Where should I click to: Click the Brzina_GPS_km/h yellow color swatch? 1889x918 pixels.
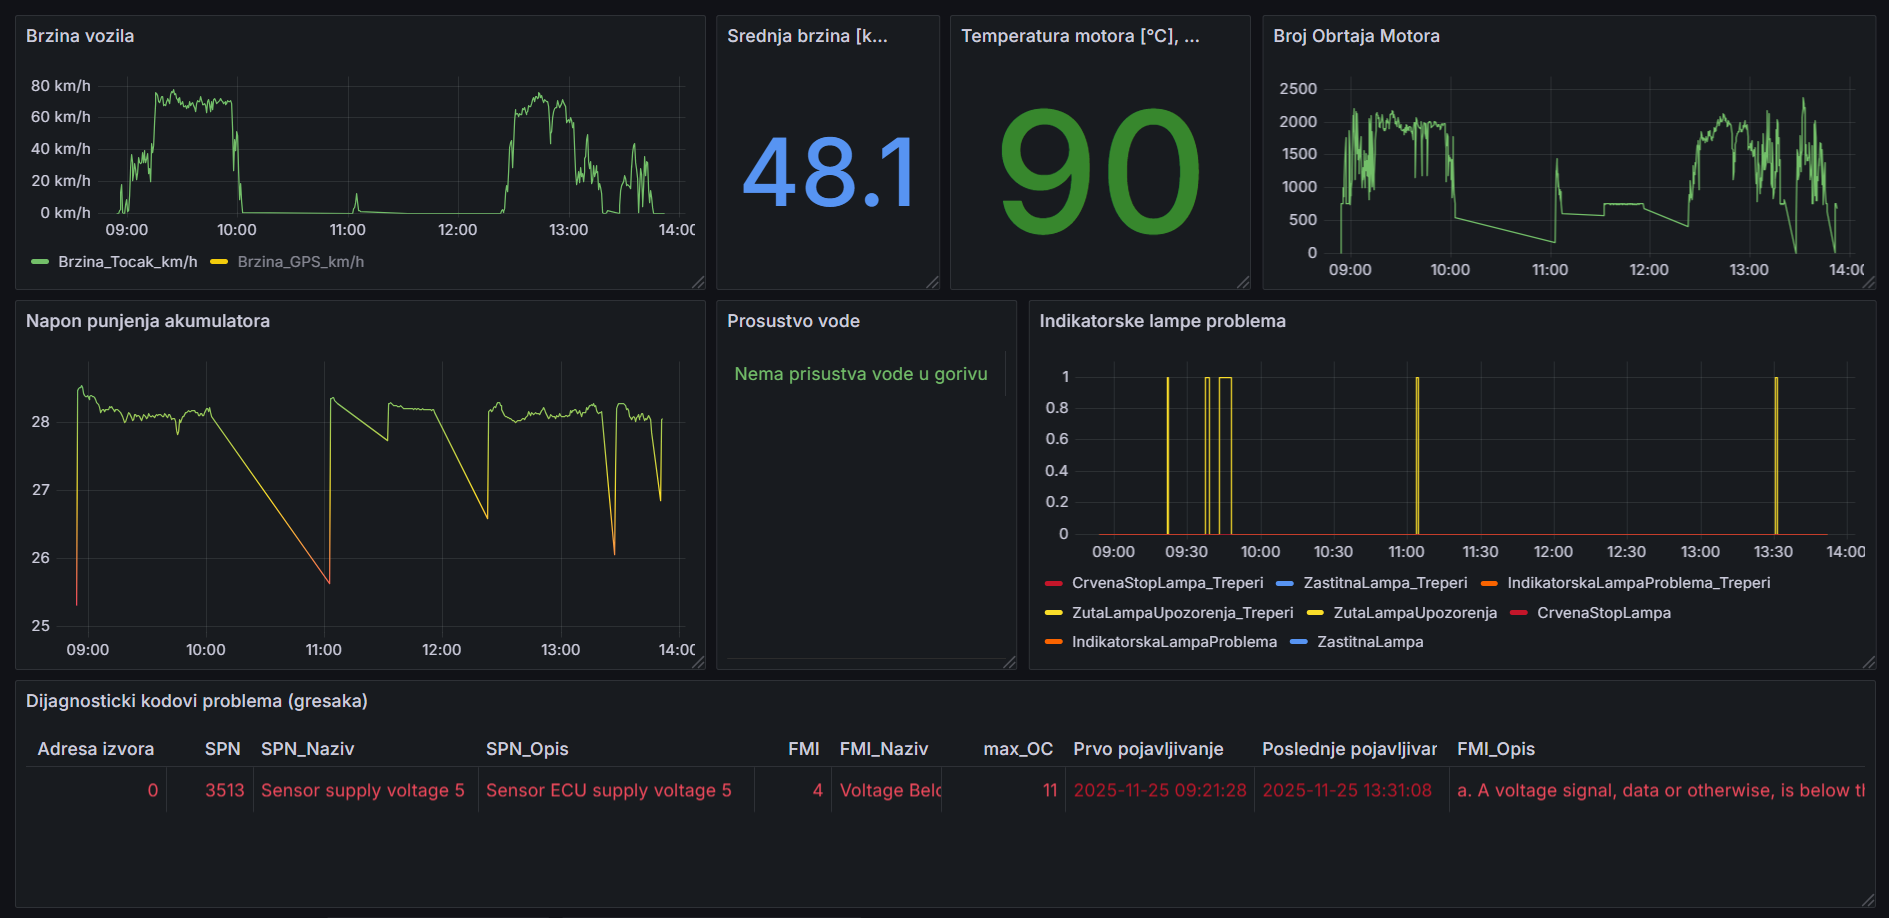point(219,262)
